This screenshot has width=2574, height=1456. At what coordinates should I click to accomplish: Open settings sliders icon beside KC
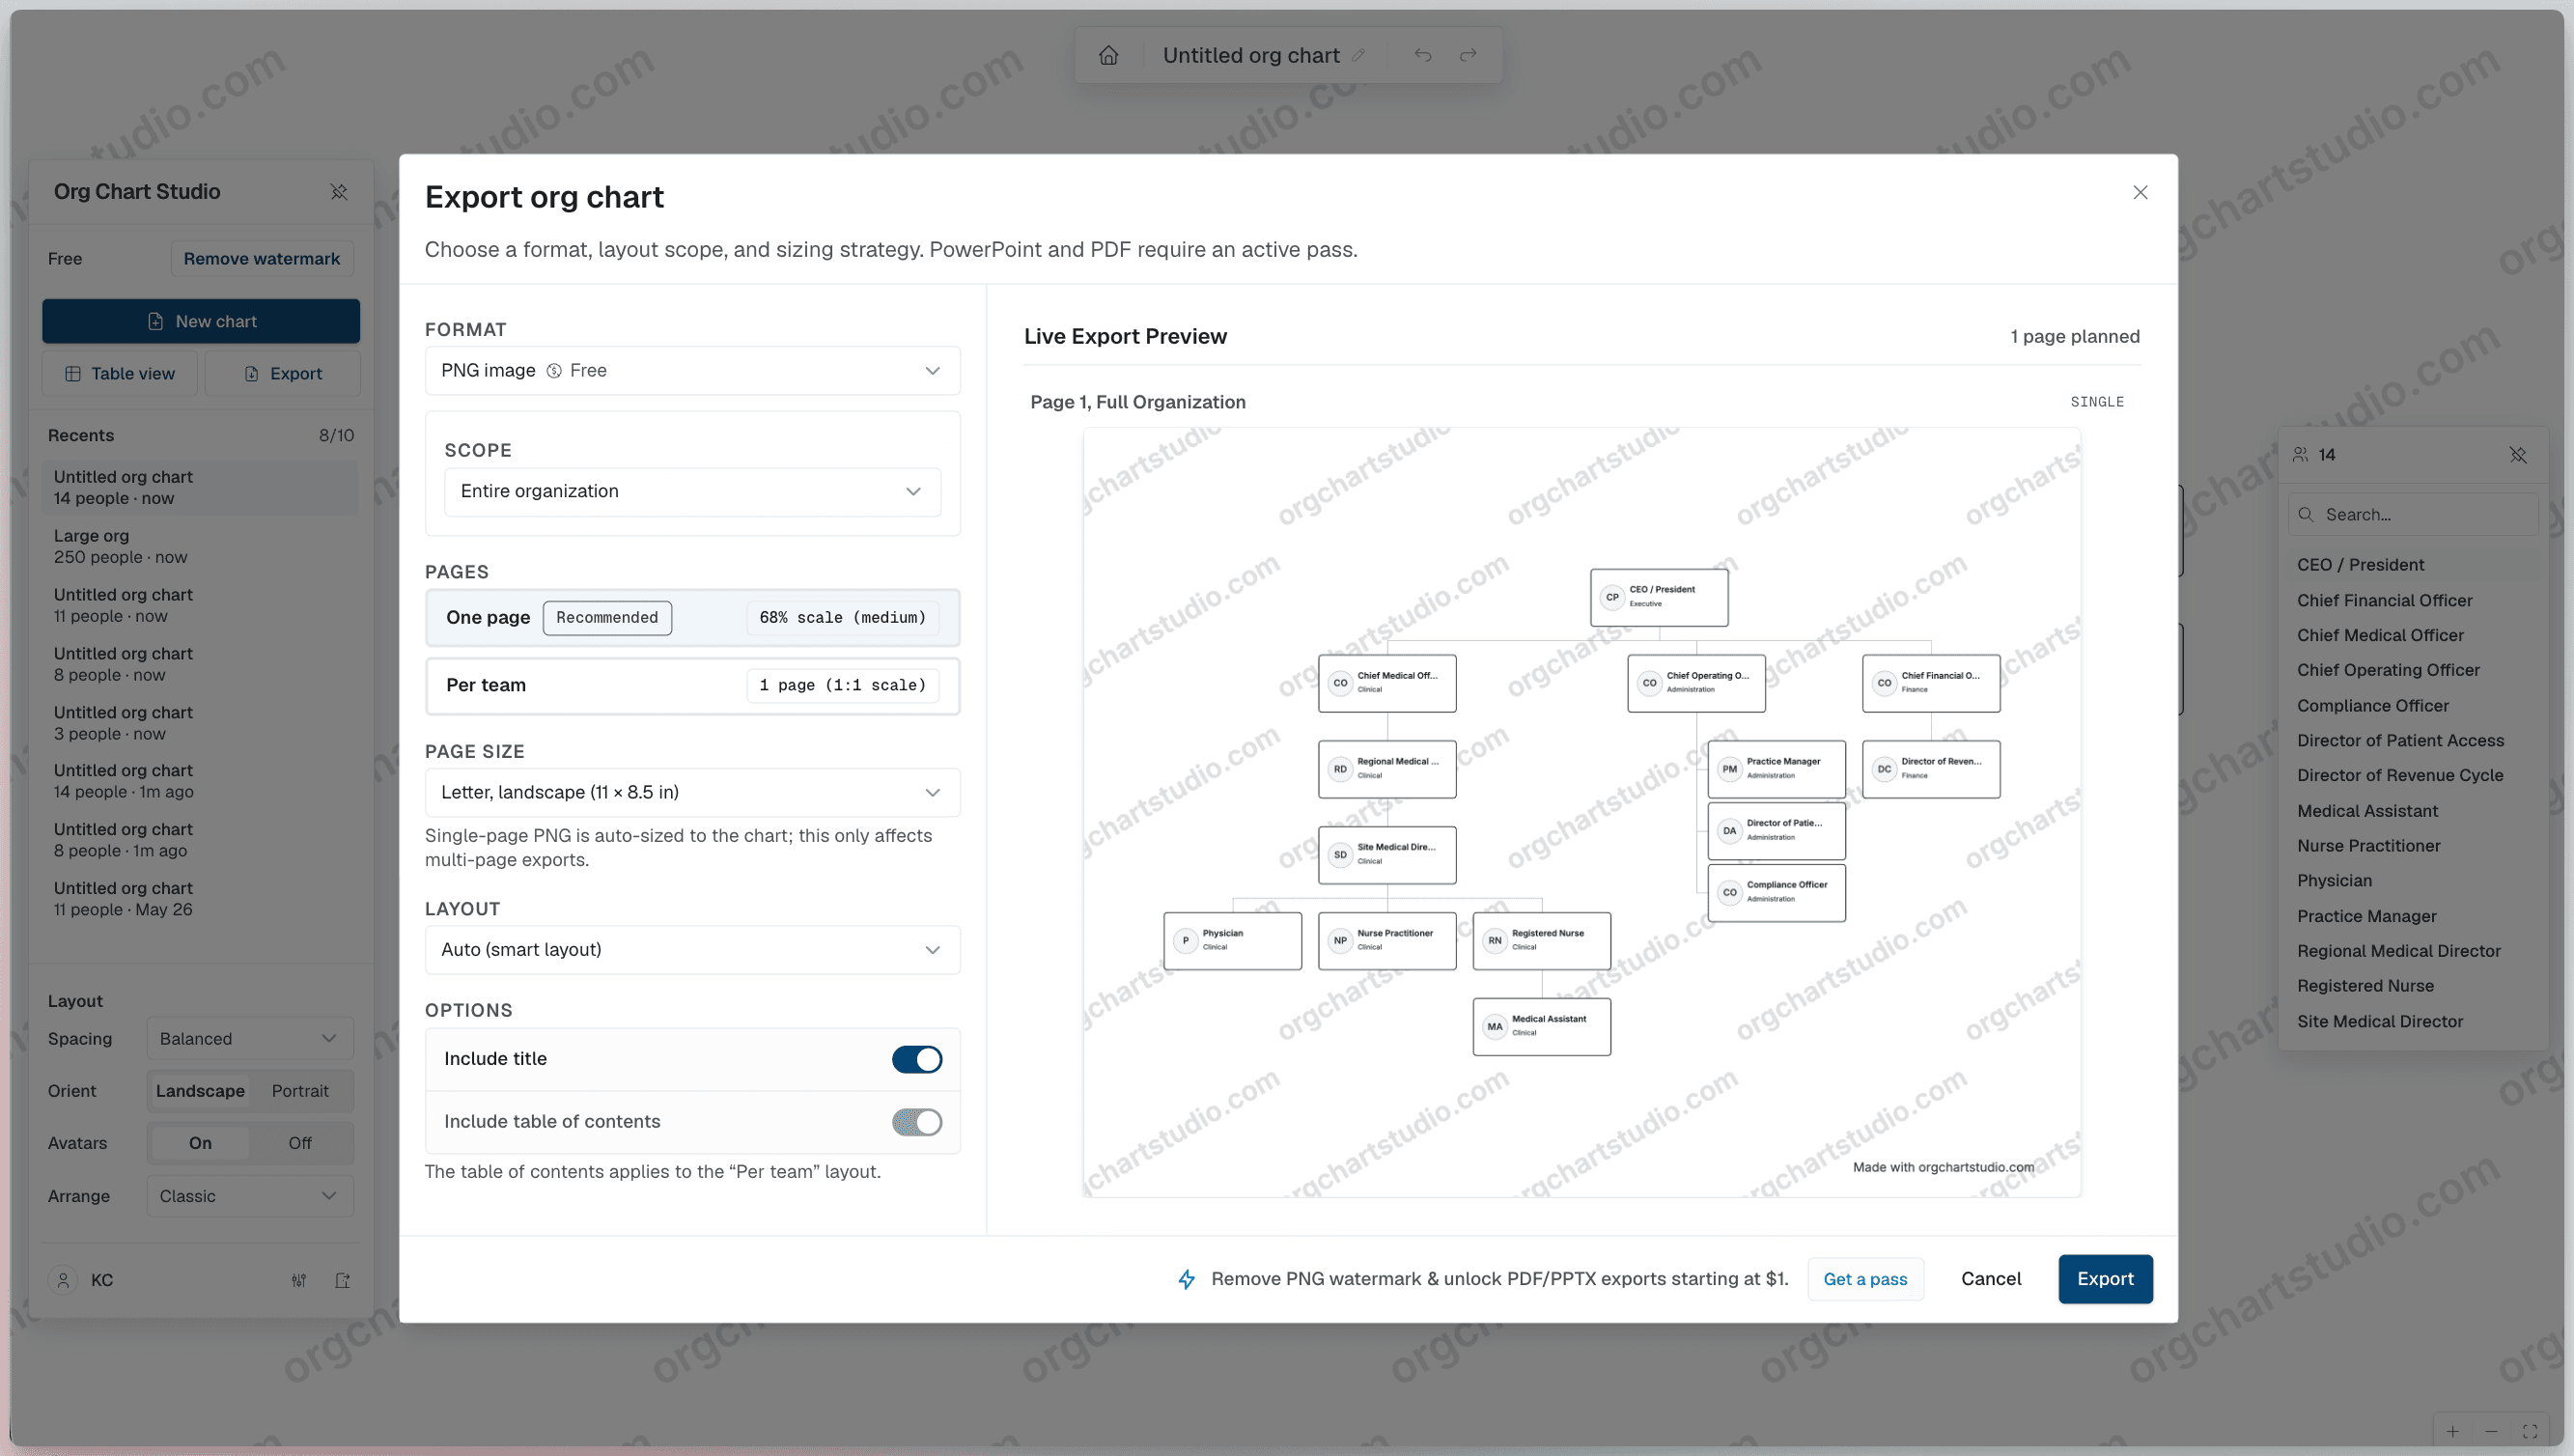coord(299,1280)
